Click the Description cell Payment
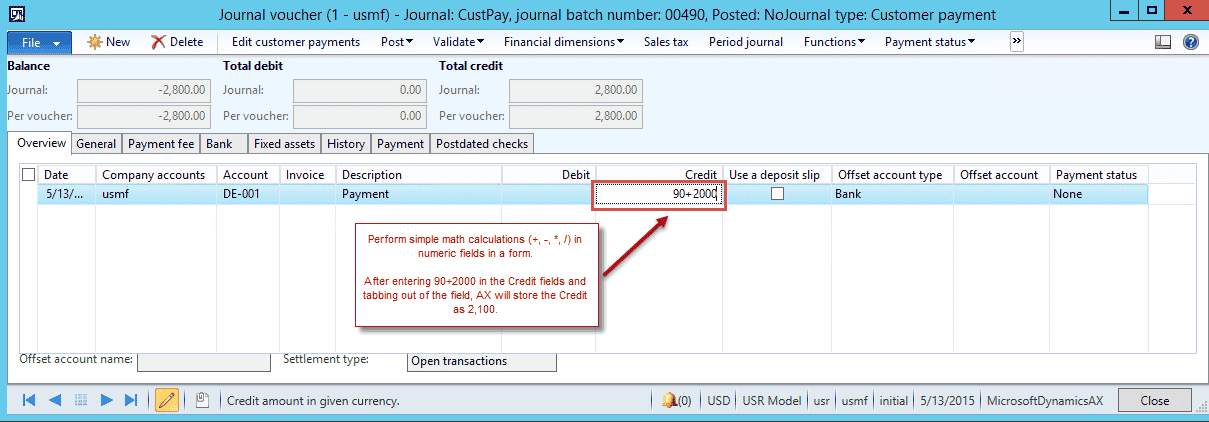The image size is (1209, 422). 419,194
